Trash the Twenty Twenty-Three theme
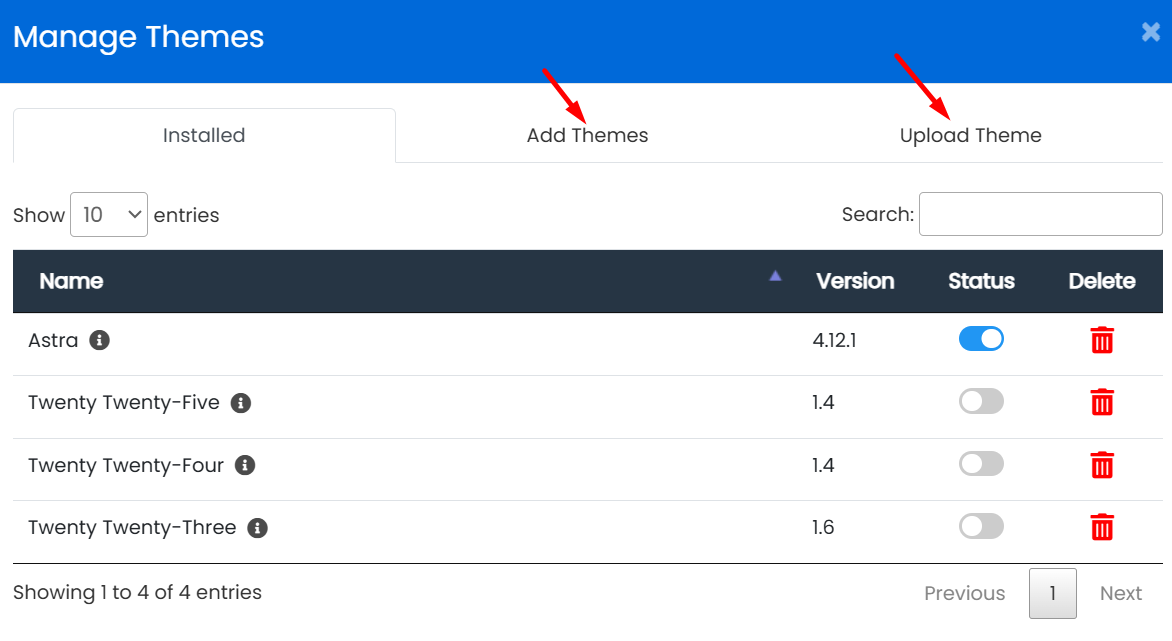The image size is (1172, 641). pyautogui.click(x=1101, y=528)
